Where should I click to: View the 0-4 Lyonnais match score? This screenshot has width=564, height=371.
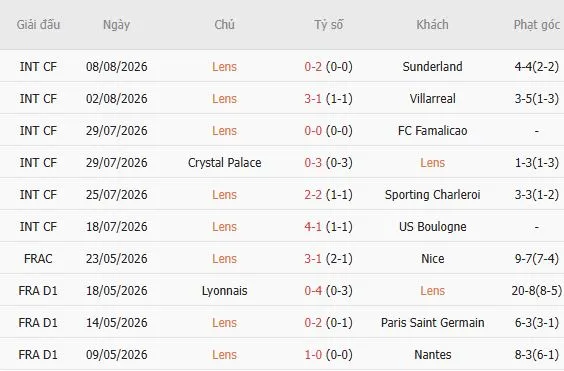coord(313,291)
